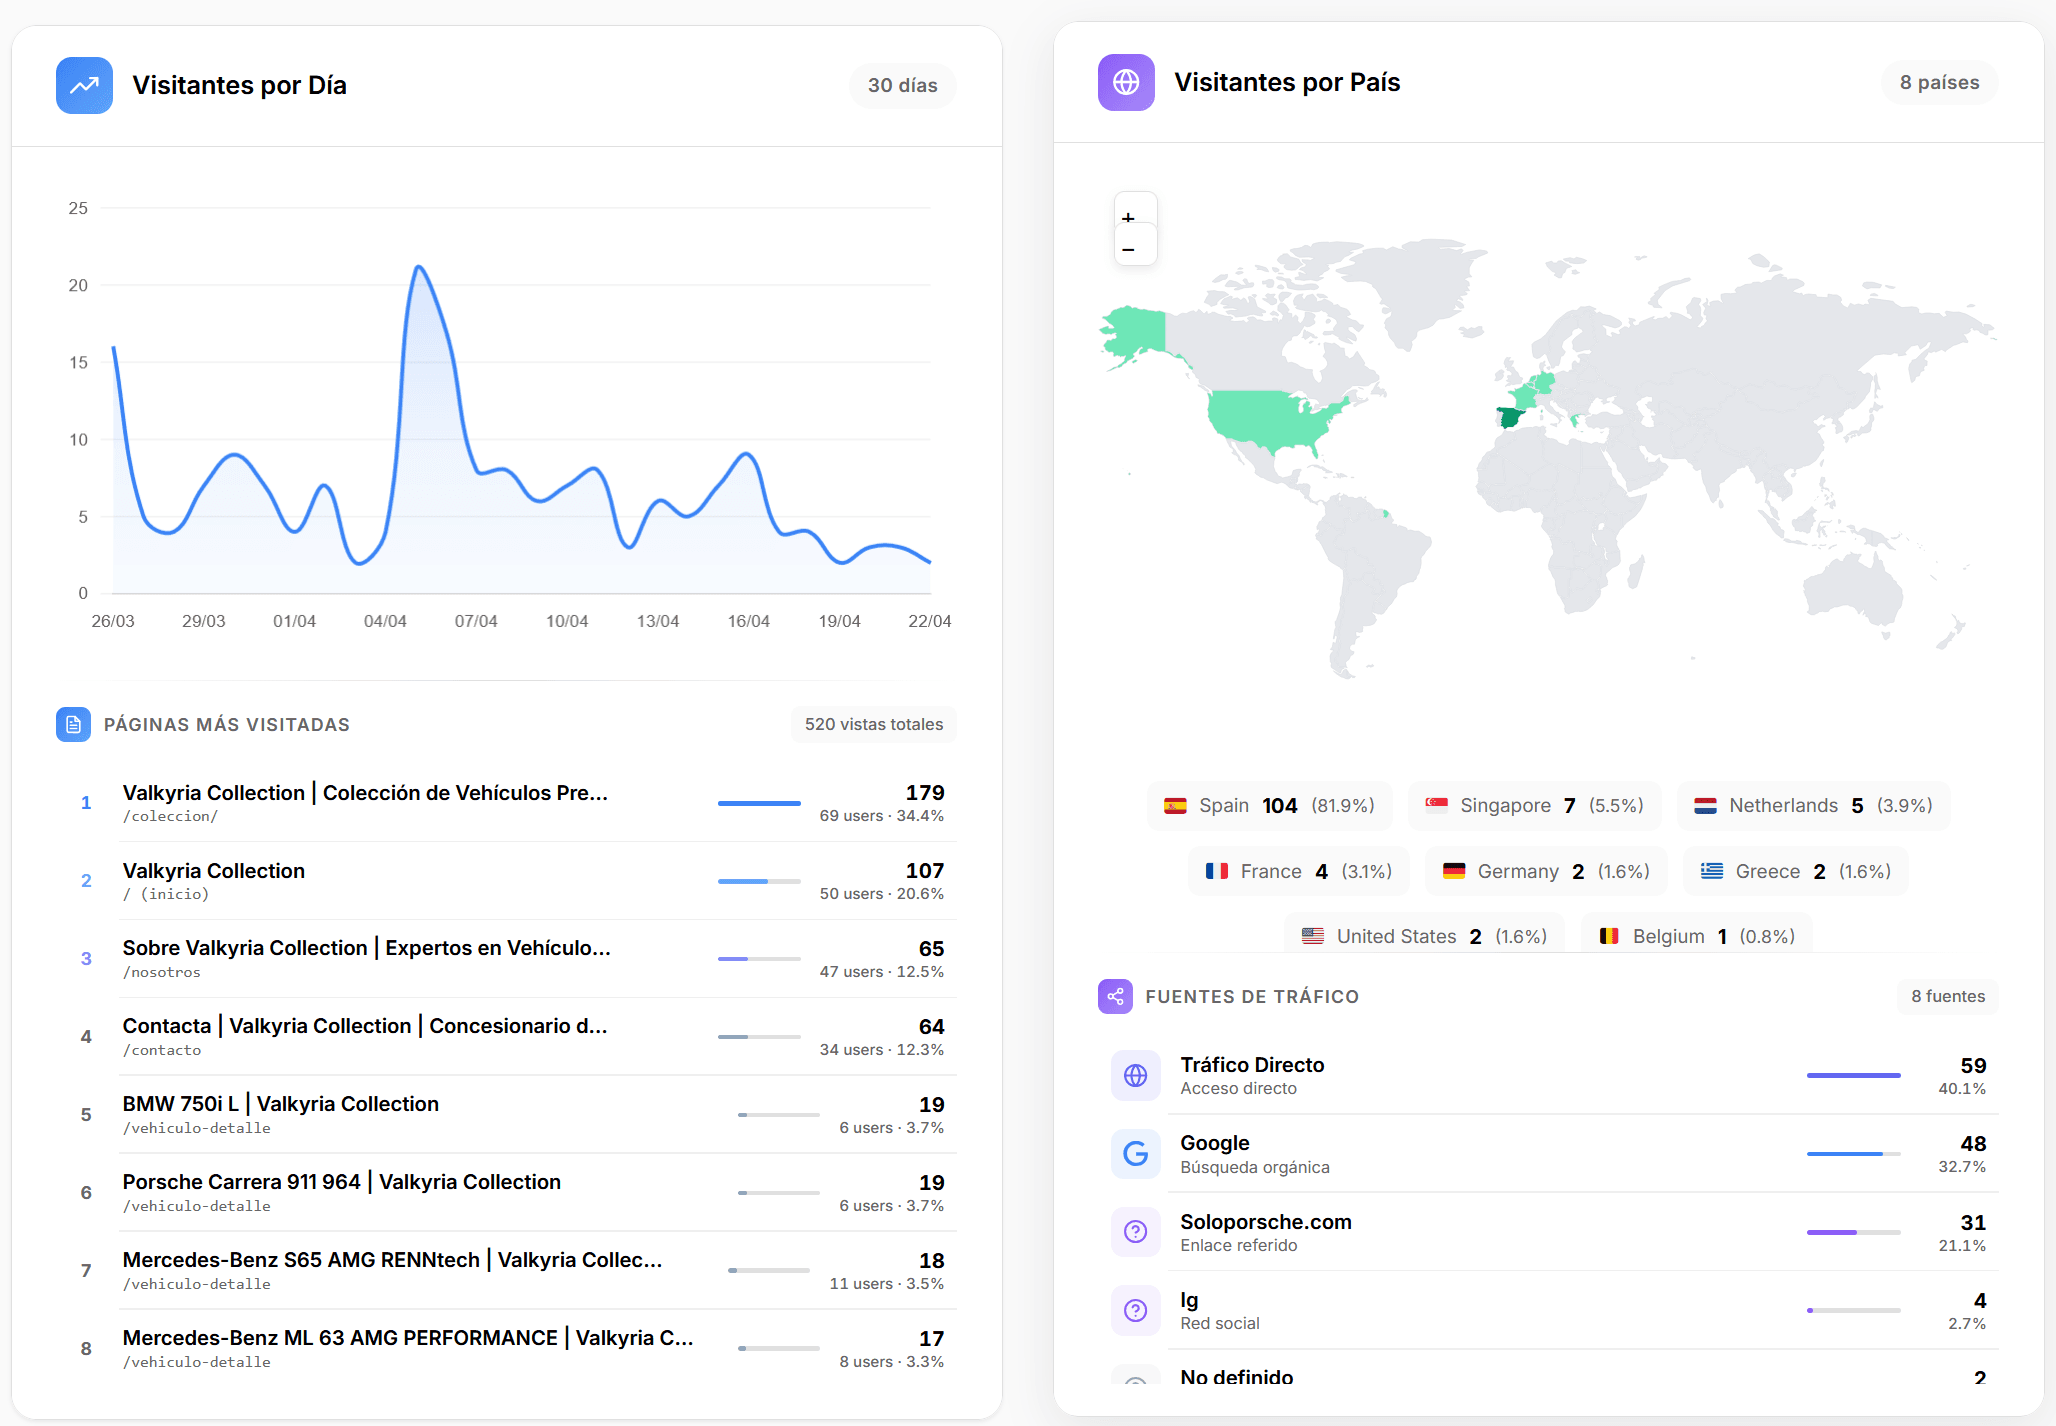Click the progress bar for /coleccion/ page
Screen dimensions: 2056x1426
pyautogui.click(x=759, y=803)
